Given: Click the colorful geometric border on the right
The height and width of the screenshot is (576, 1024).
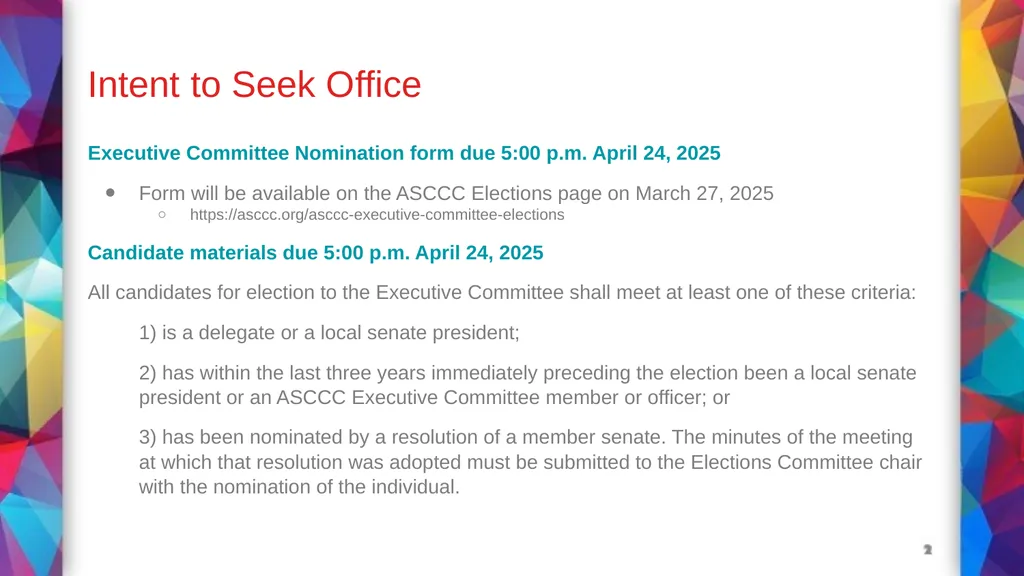Looking at the screenshot, I should coord(992,288).
